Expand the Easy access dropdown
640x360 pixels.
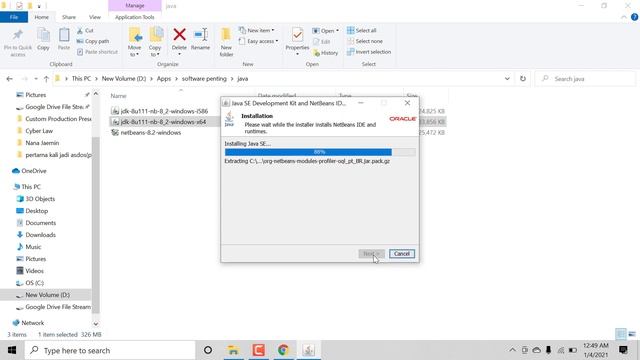[259, 41]
